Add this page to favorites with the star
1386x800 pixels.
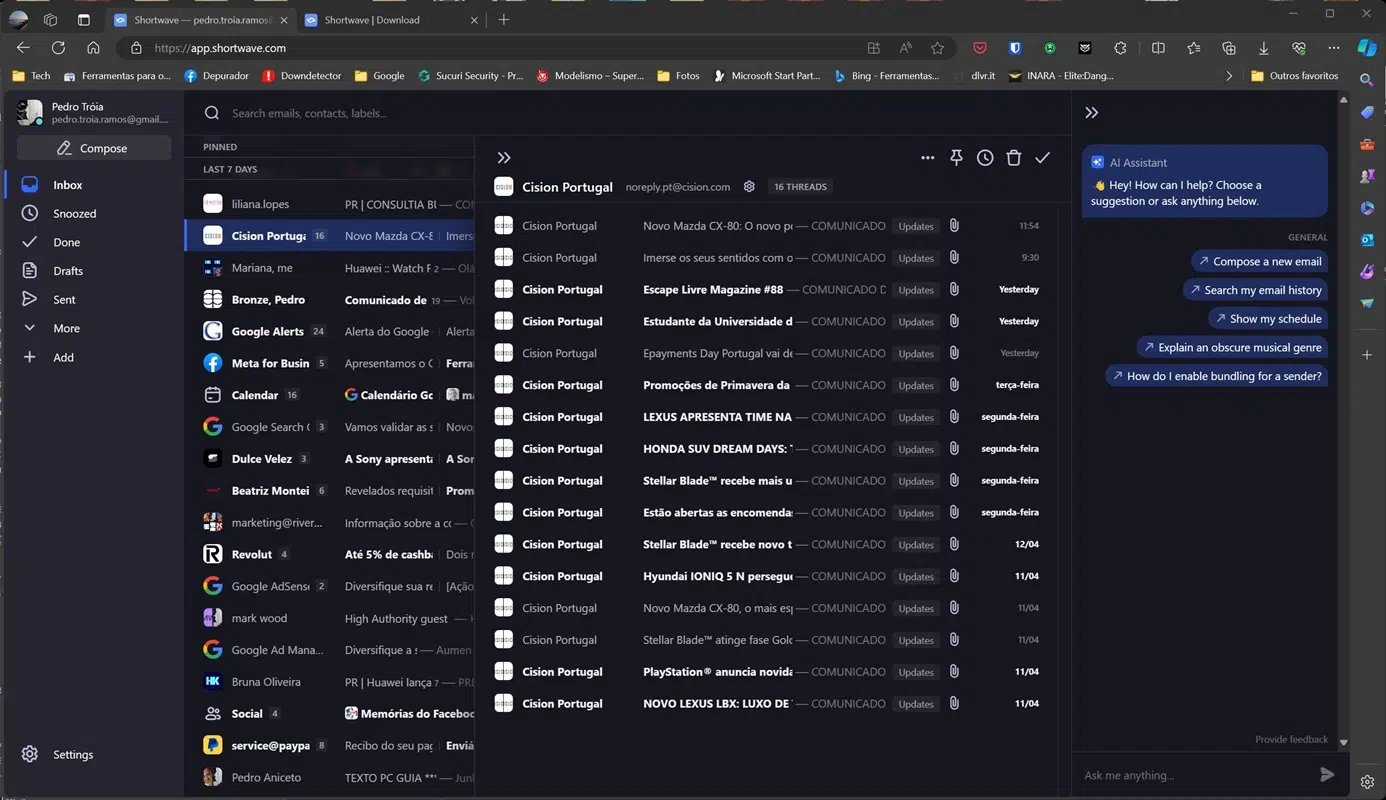click(937, 48)
